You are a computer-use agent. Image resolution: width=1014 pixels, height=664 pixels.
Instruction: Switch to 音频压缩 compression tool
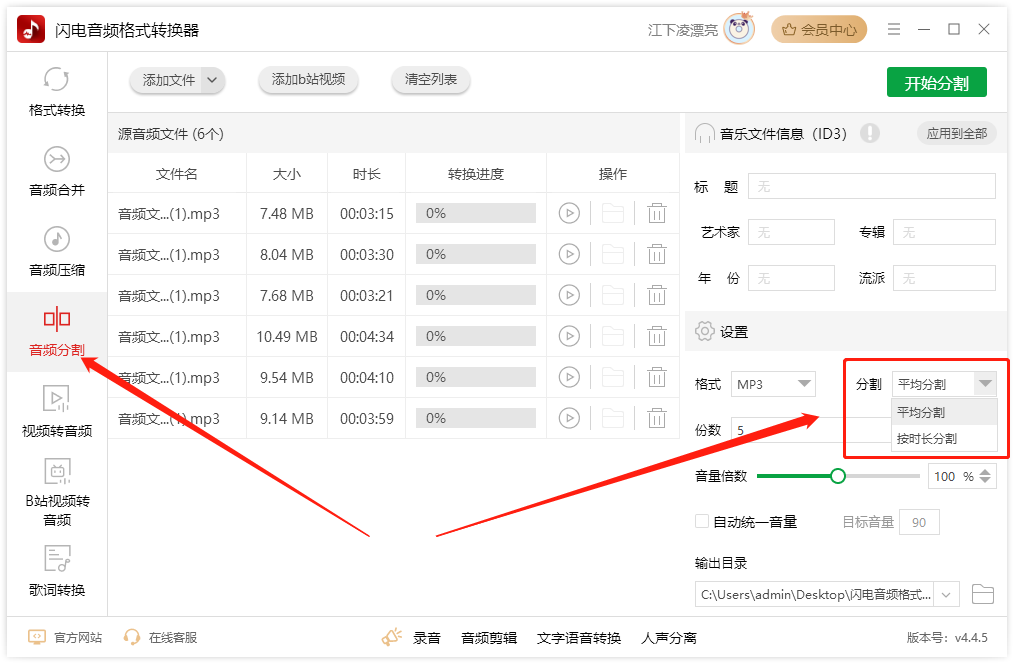point(55,253)
